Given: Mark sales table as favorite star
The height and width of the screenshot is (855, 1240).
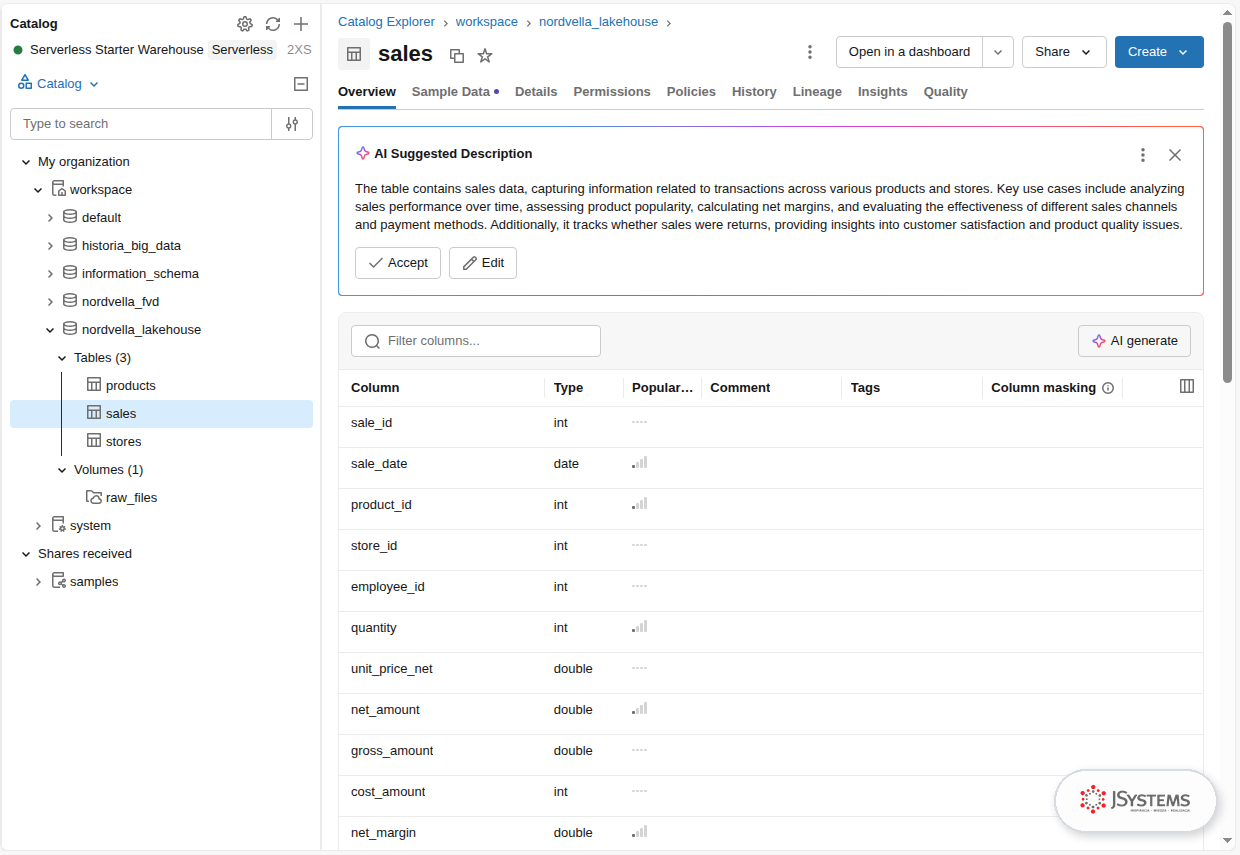Looking at the screenshot, I should click(485, 56).
